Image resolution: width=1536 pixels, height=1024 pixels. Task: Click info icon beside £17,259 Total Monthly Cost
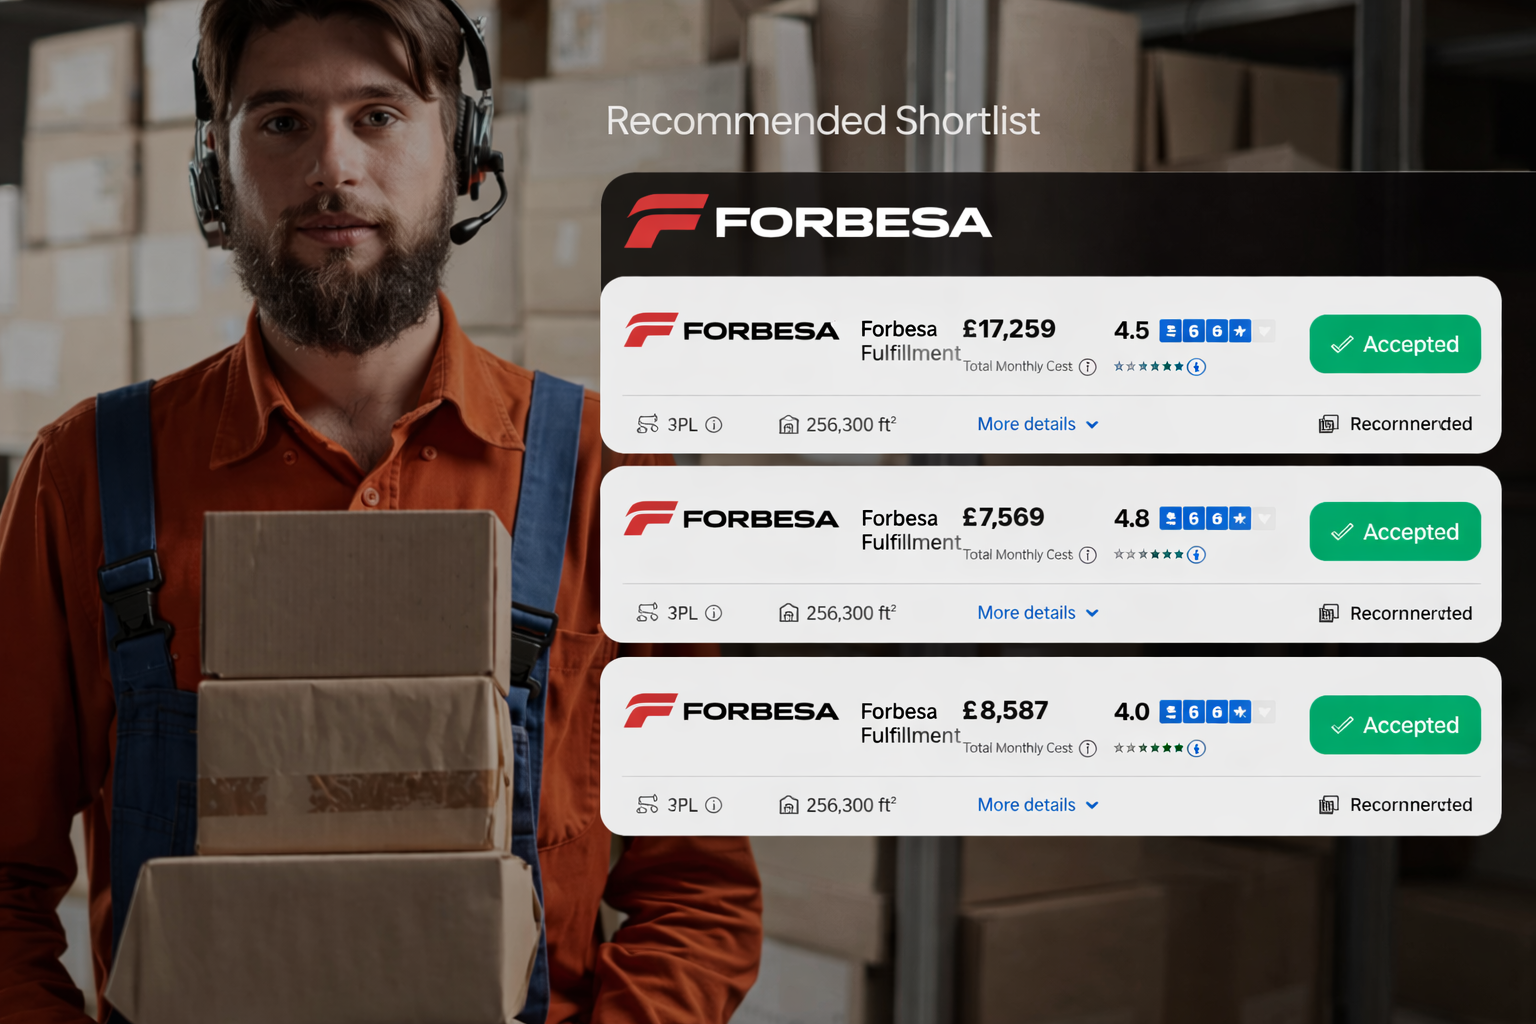tap(1088, 367)
